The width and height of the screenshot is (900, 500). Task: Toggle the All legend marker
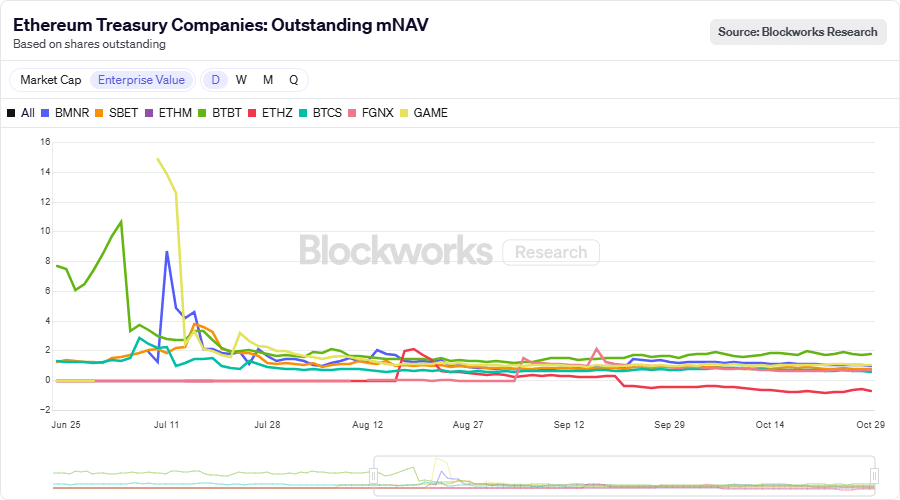(x=11, y=113)
